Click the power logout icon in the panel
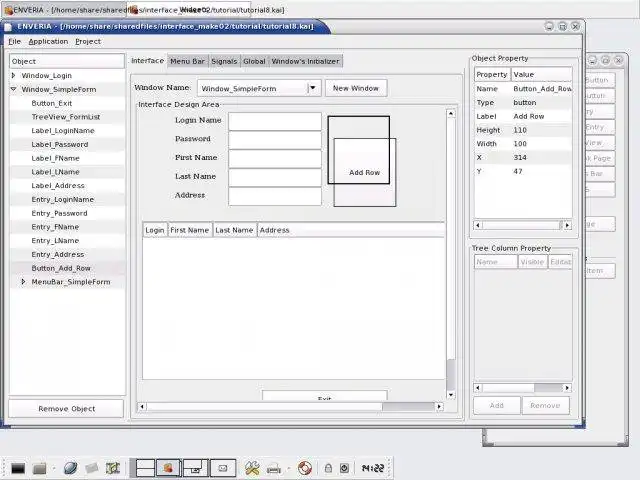This screenshot has height=480, width=640. pyautogui.click(x=344, y=468)
